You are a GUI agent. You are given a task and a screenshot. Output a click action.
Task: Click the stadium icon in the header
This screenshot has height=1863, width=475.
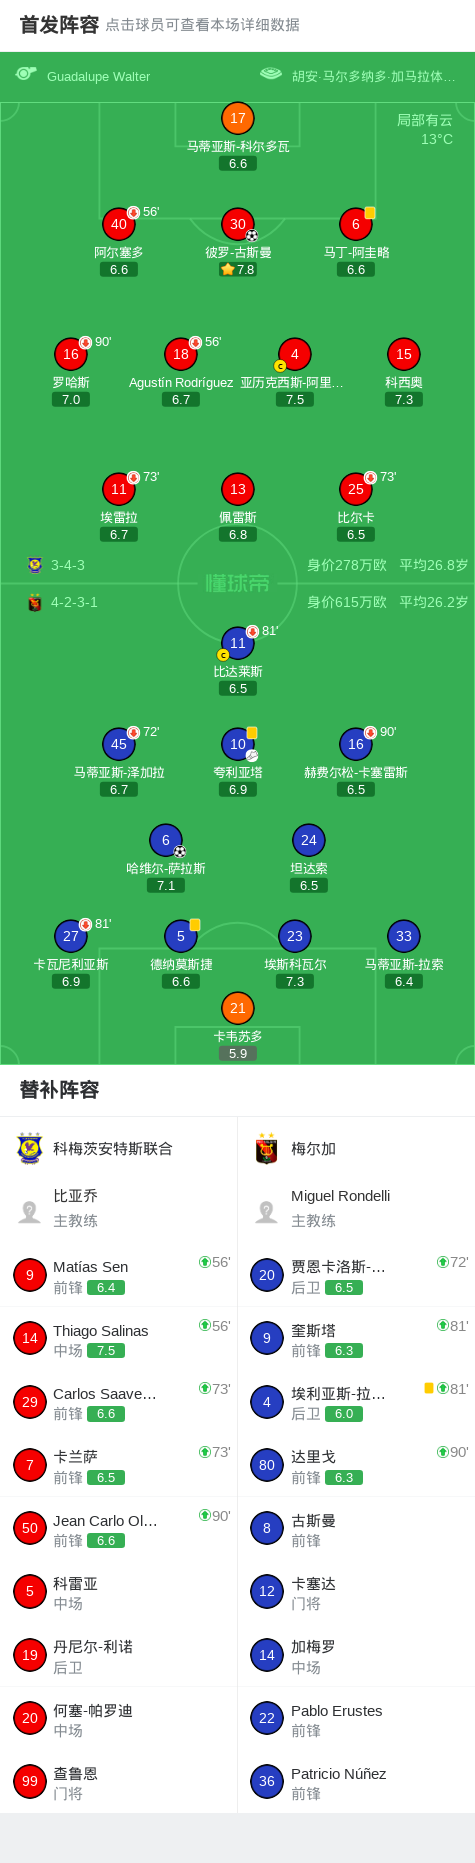pos(270,73)
